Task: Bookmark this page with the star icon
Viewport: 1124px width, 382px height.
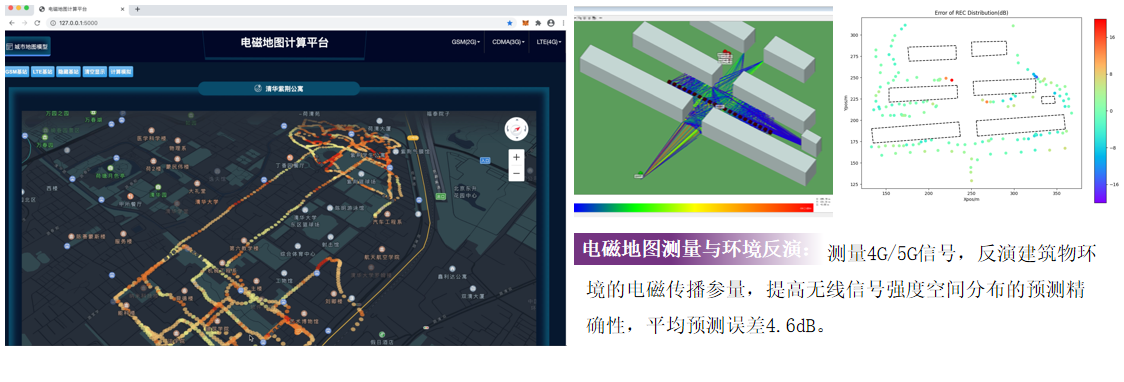Action: [510, 23]
